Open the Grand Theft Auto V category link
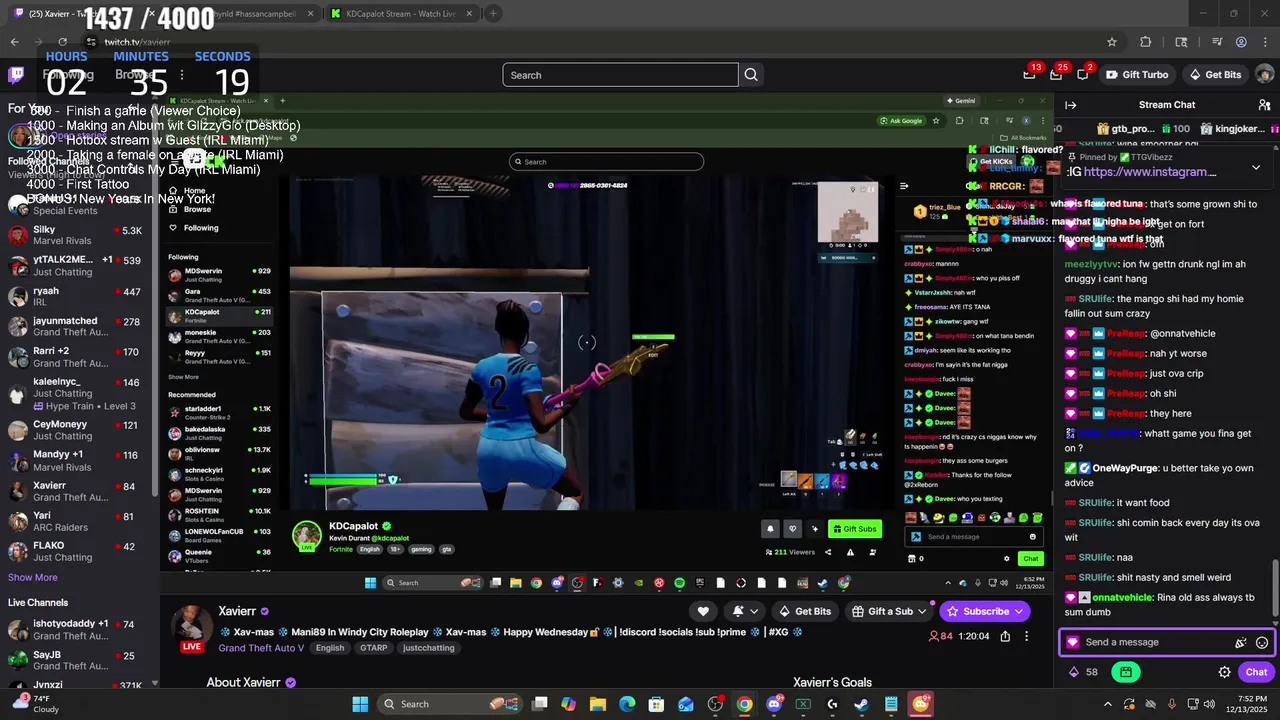 (x=261, y=648)
